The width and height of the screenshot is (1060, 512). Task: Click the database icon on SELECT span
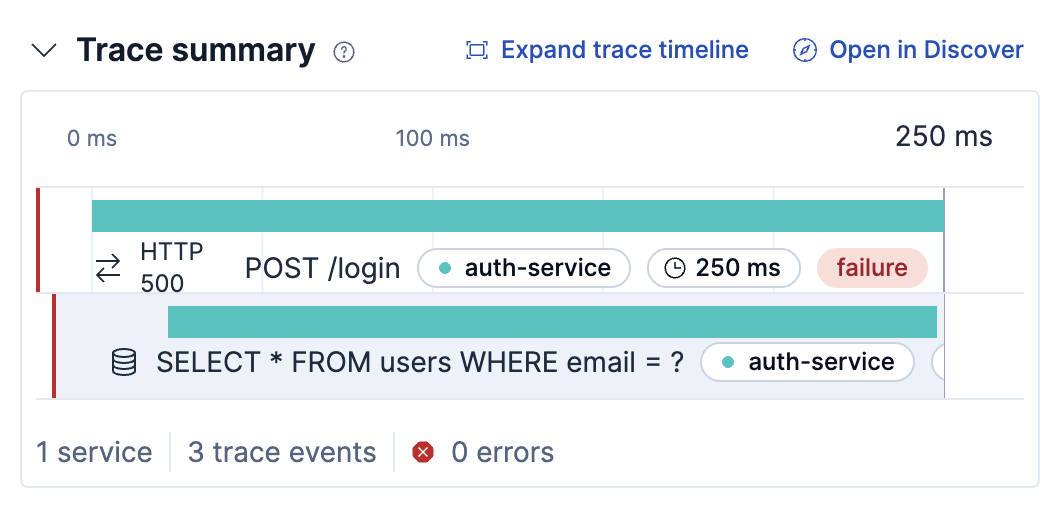[x=124, y=362]
